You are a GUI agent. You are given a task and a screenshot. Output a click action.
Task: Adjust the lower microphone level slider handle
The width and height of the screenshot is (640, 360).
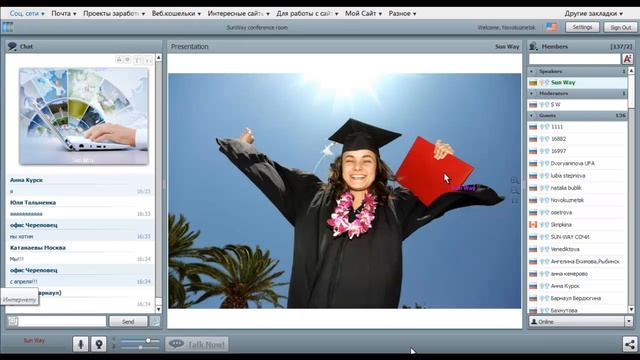pyautogui.click(x=140, y=347)
